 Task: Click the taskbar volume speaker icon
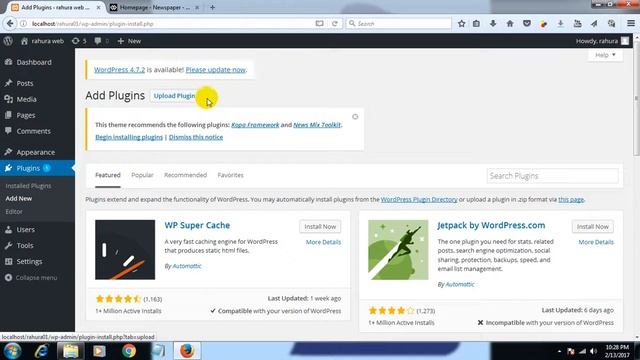[x=594, y=351]
